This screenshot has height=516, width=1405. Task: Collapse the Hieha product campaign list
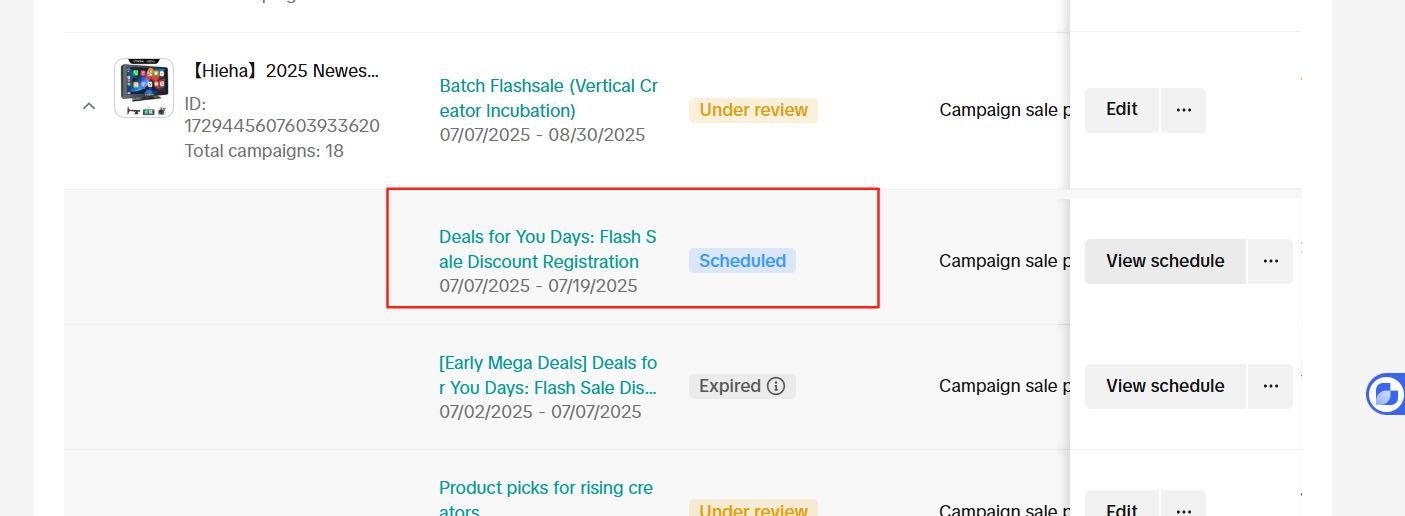(x=89, y=105)
